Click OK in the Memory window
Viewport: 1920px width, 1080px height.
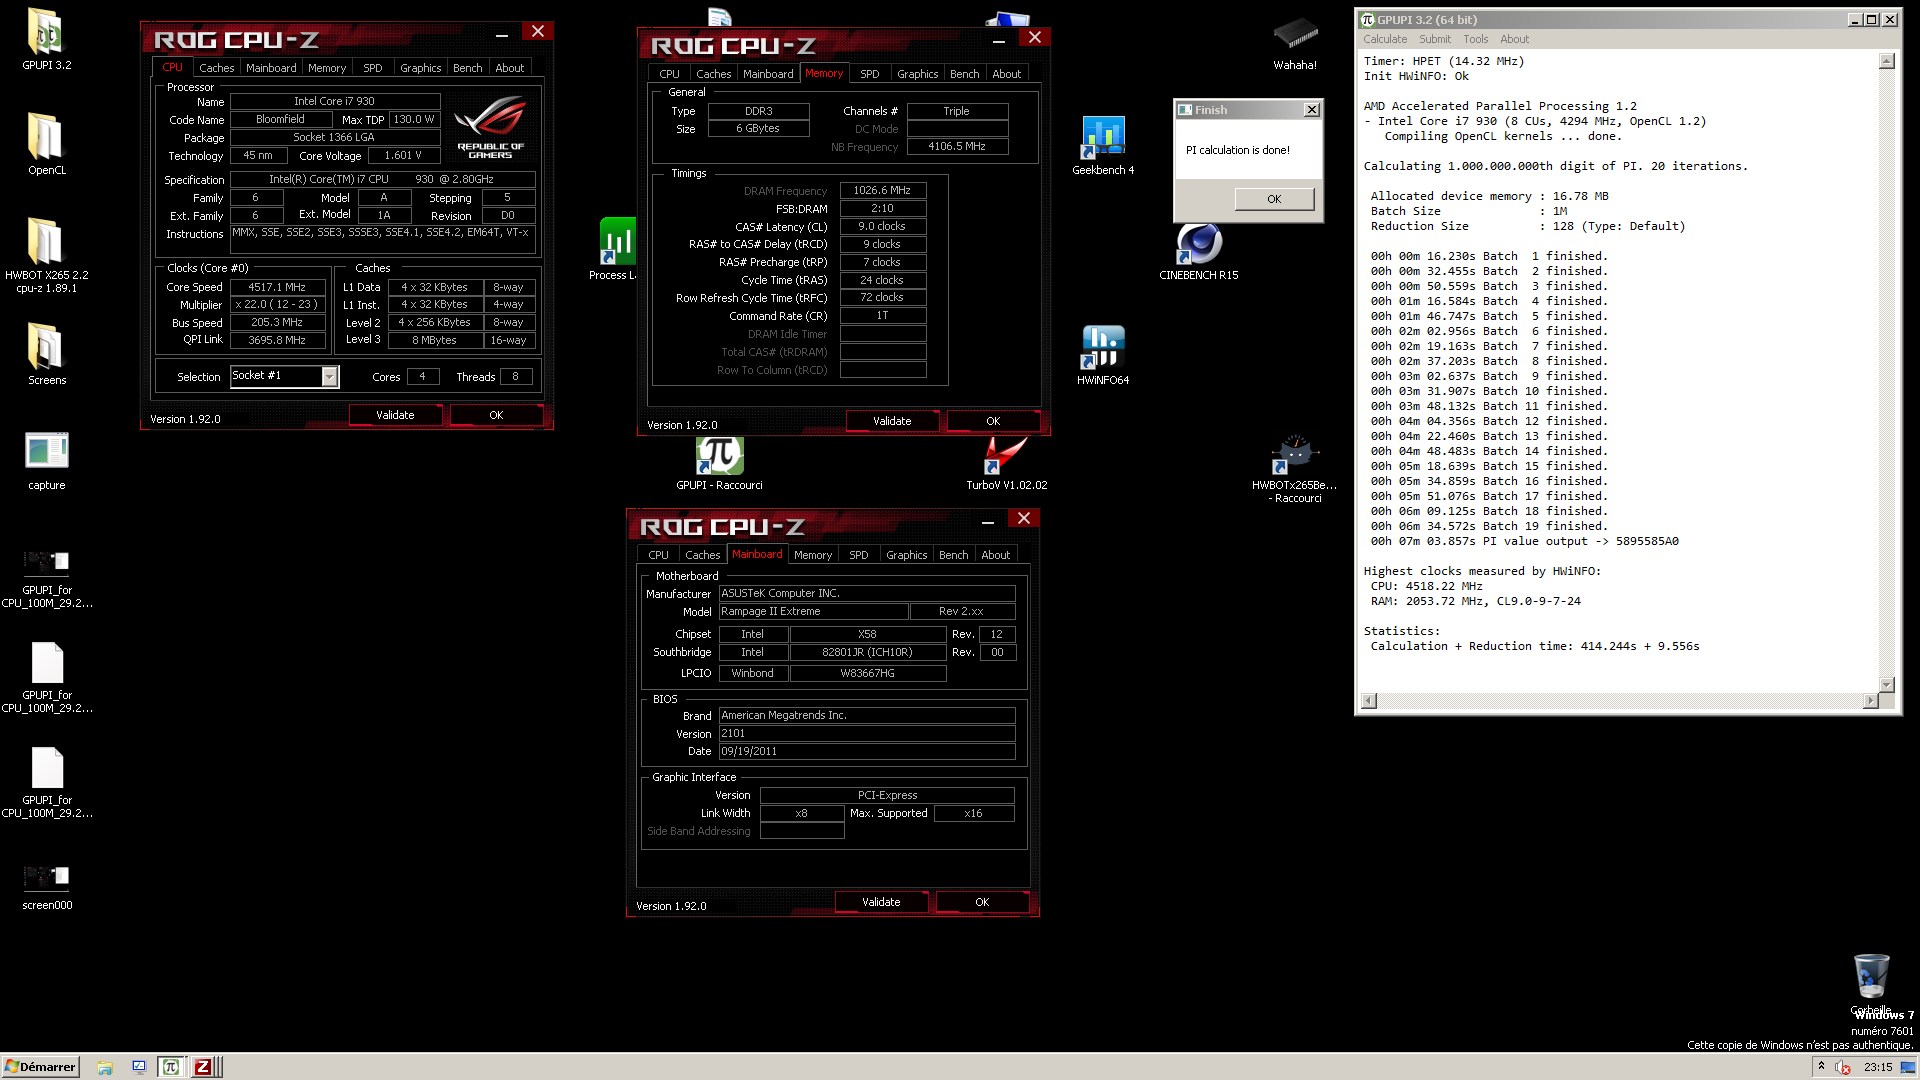coord(993,421)
